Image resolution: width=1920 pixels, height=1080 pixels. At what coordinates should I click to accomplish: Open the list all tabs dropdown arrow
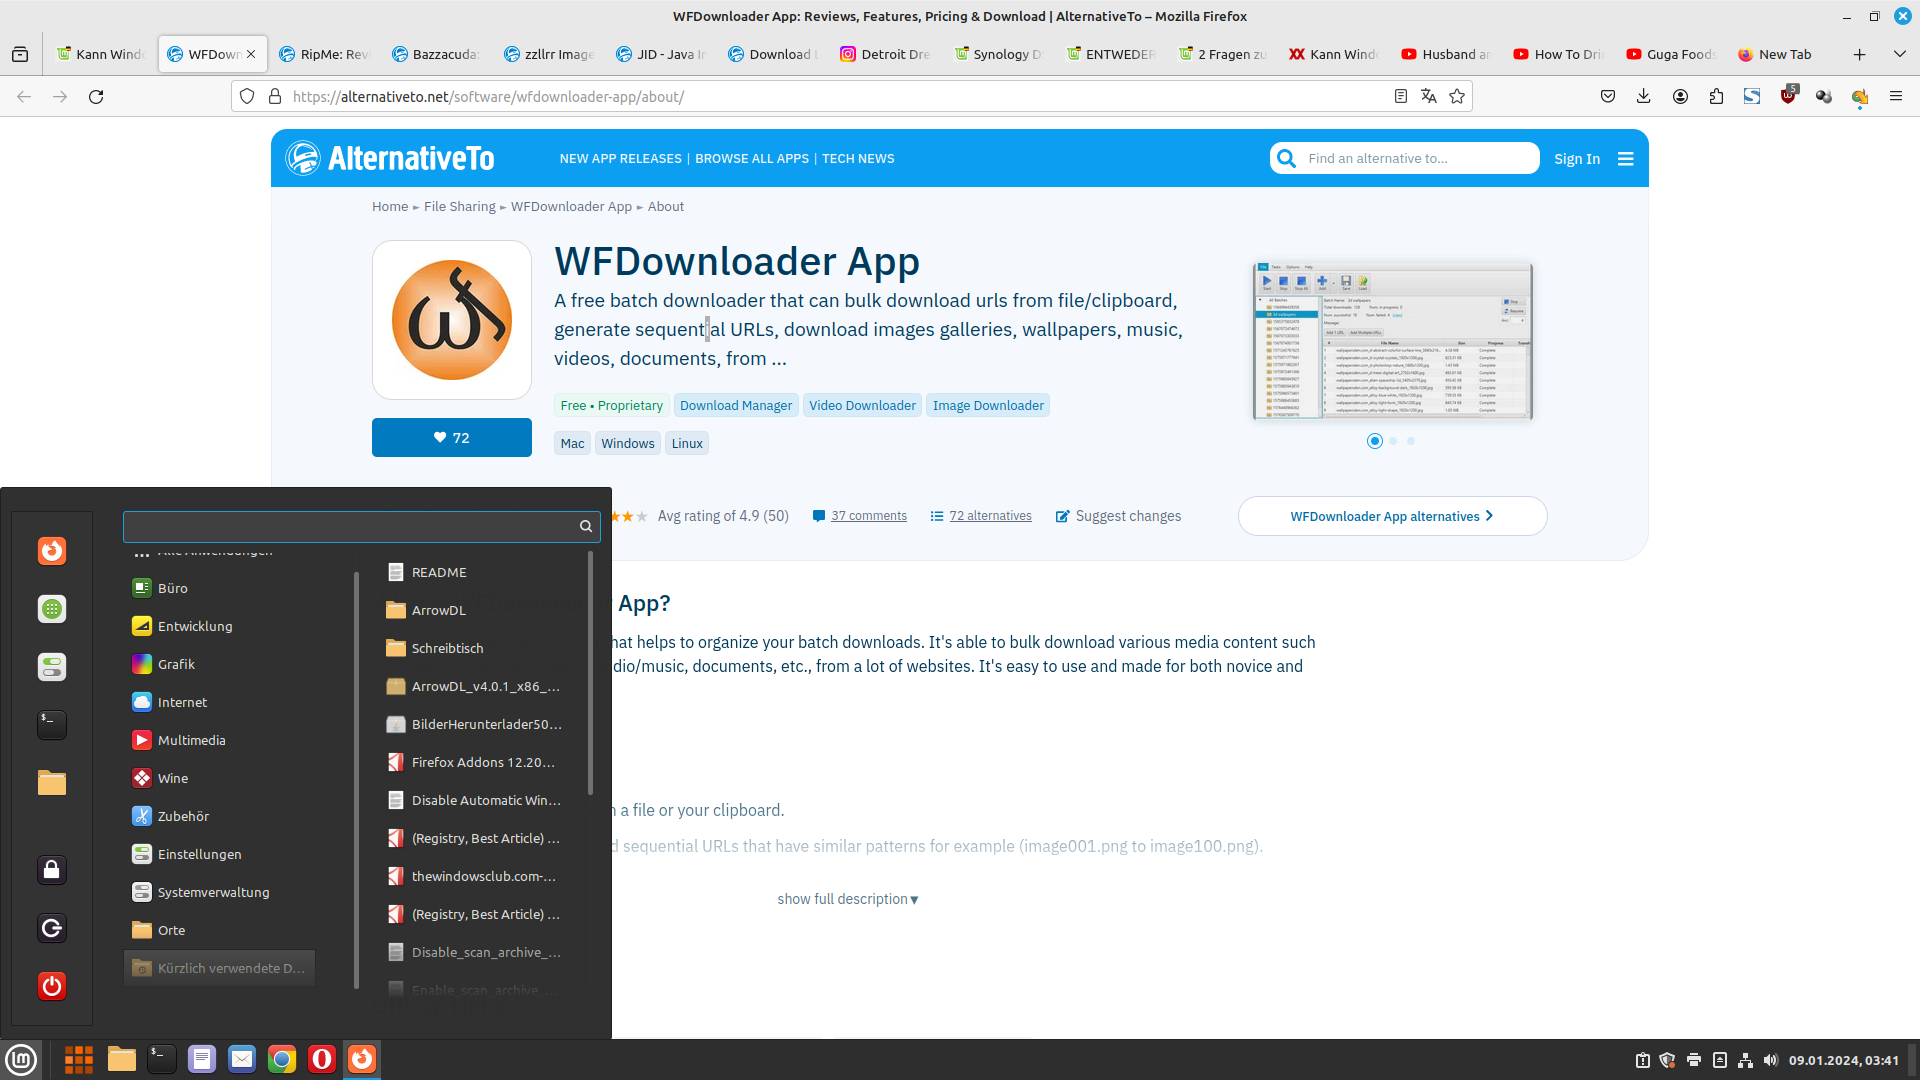1899,54
